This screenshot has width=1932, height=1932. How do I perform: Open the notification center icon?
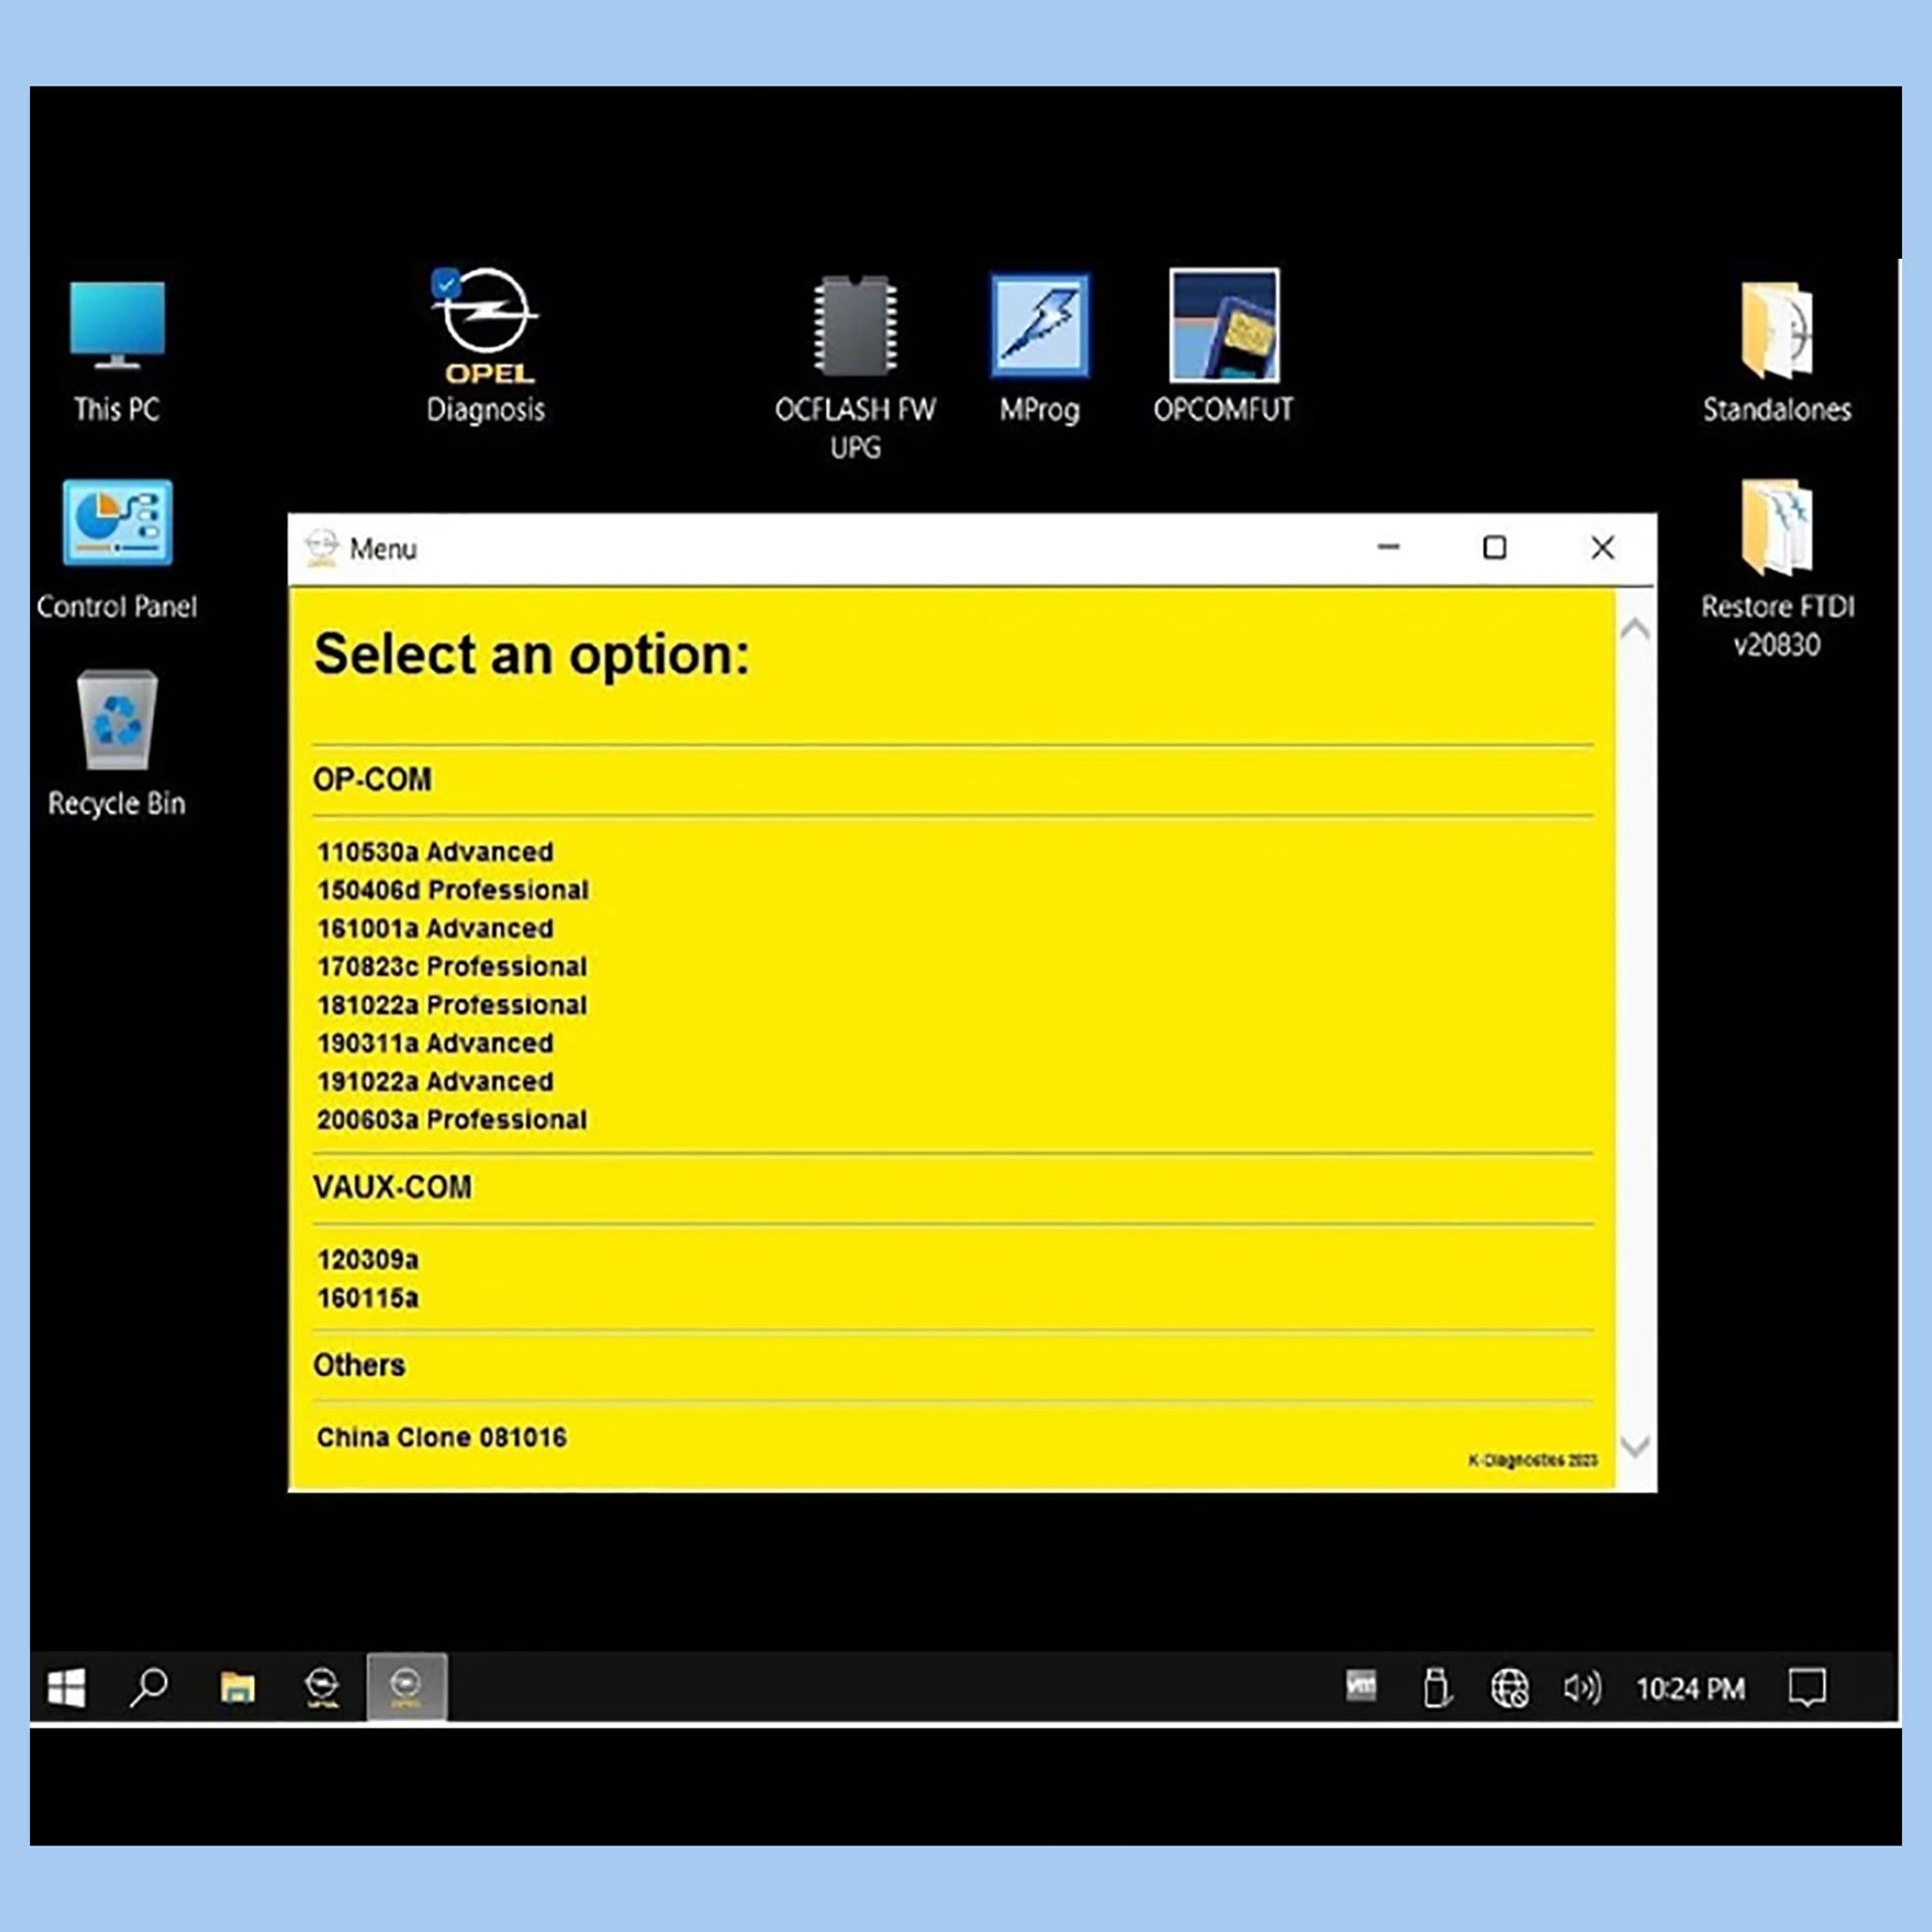[x=1807, y=1688]
